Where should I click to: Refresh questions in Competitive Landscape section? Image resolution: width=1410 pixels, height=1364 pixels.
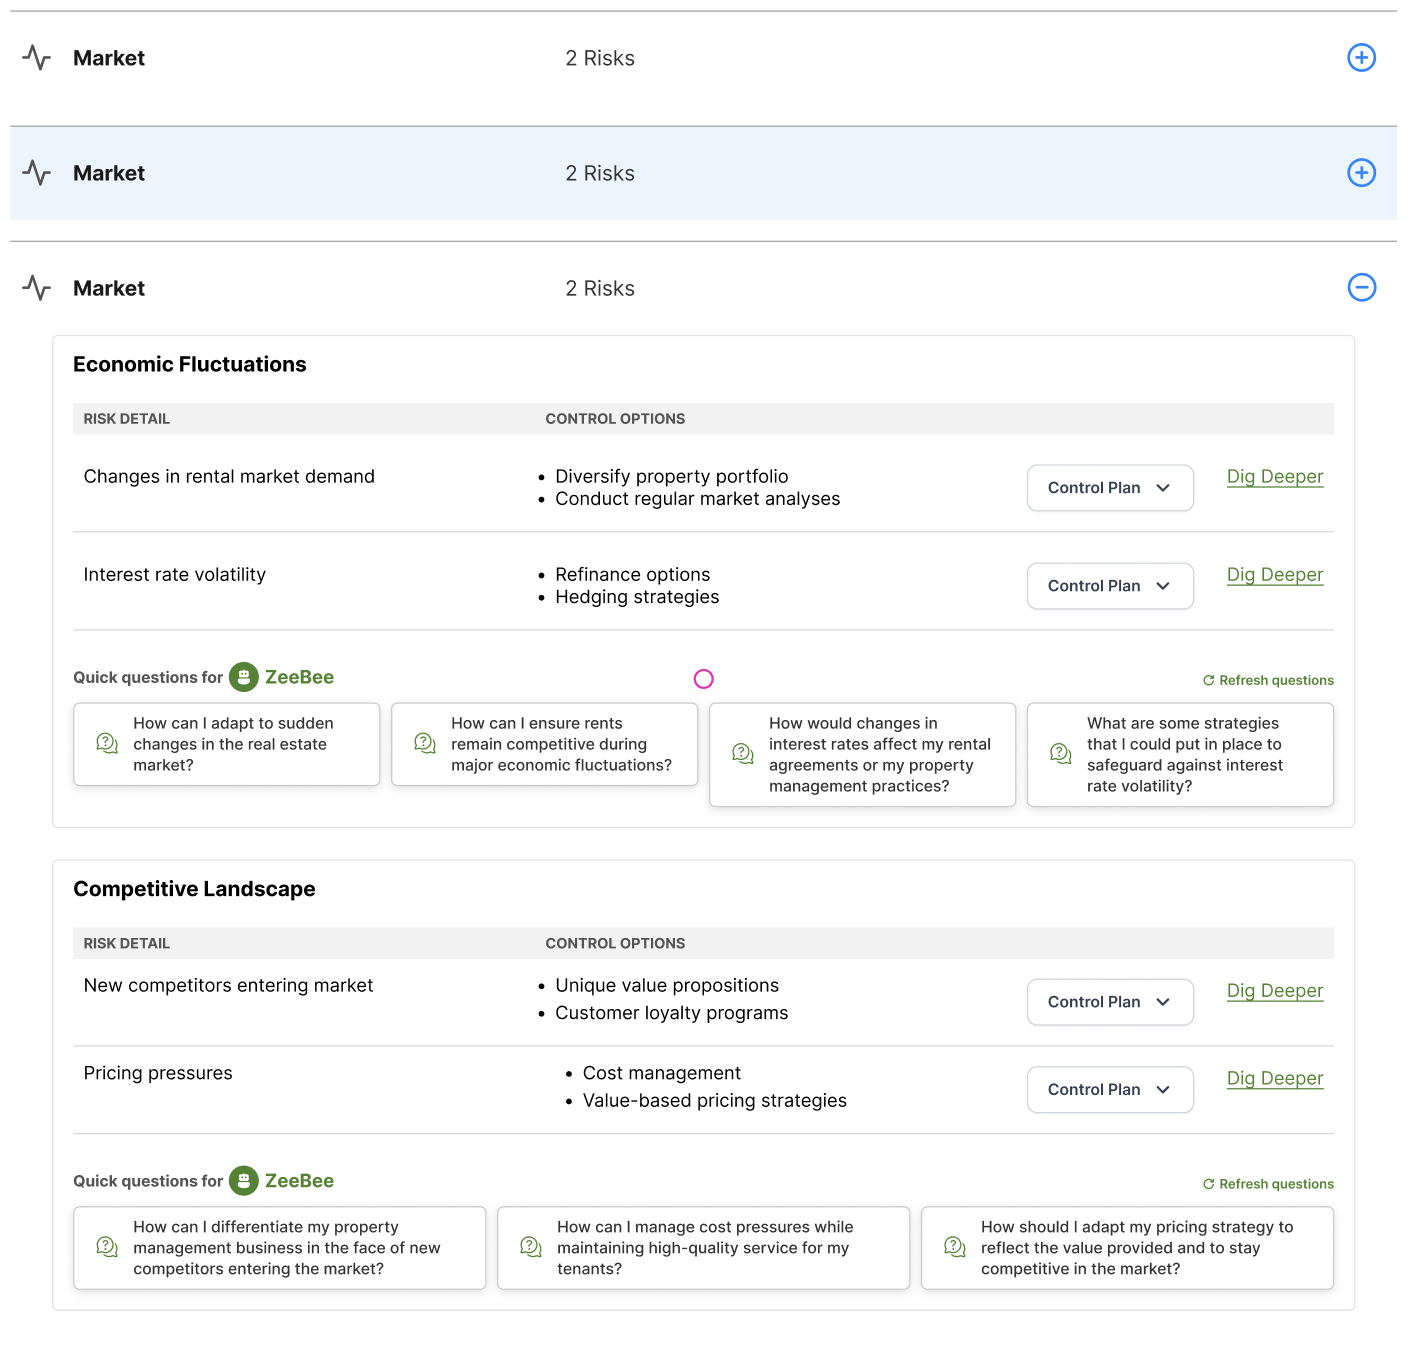click(1268, 1184)
